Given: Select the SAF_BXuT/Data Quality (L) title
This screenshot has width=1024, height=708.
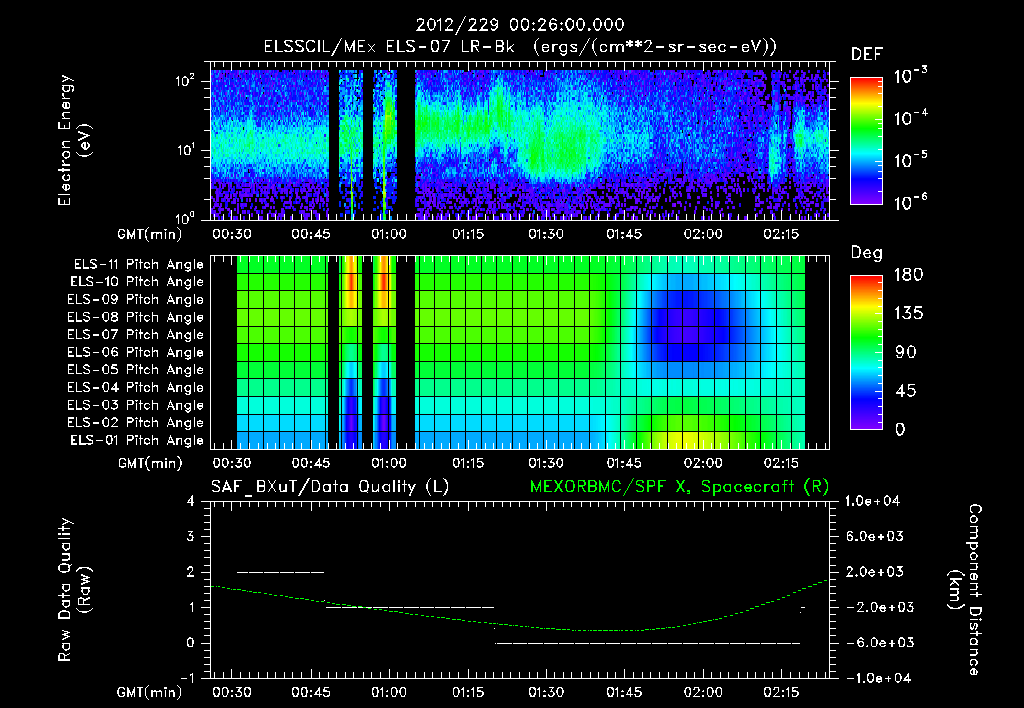Looking at the screenshot, I should [x=330, y=487].
